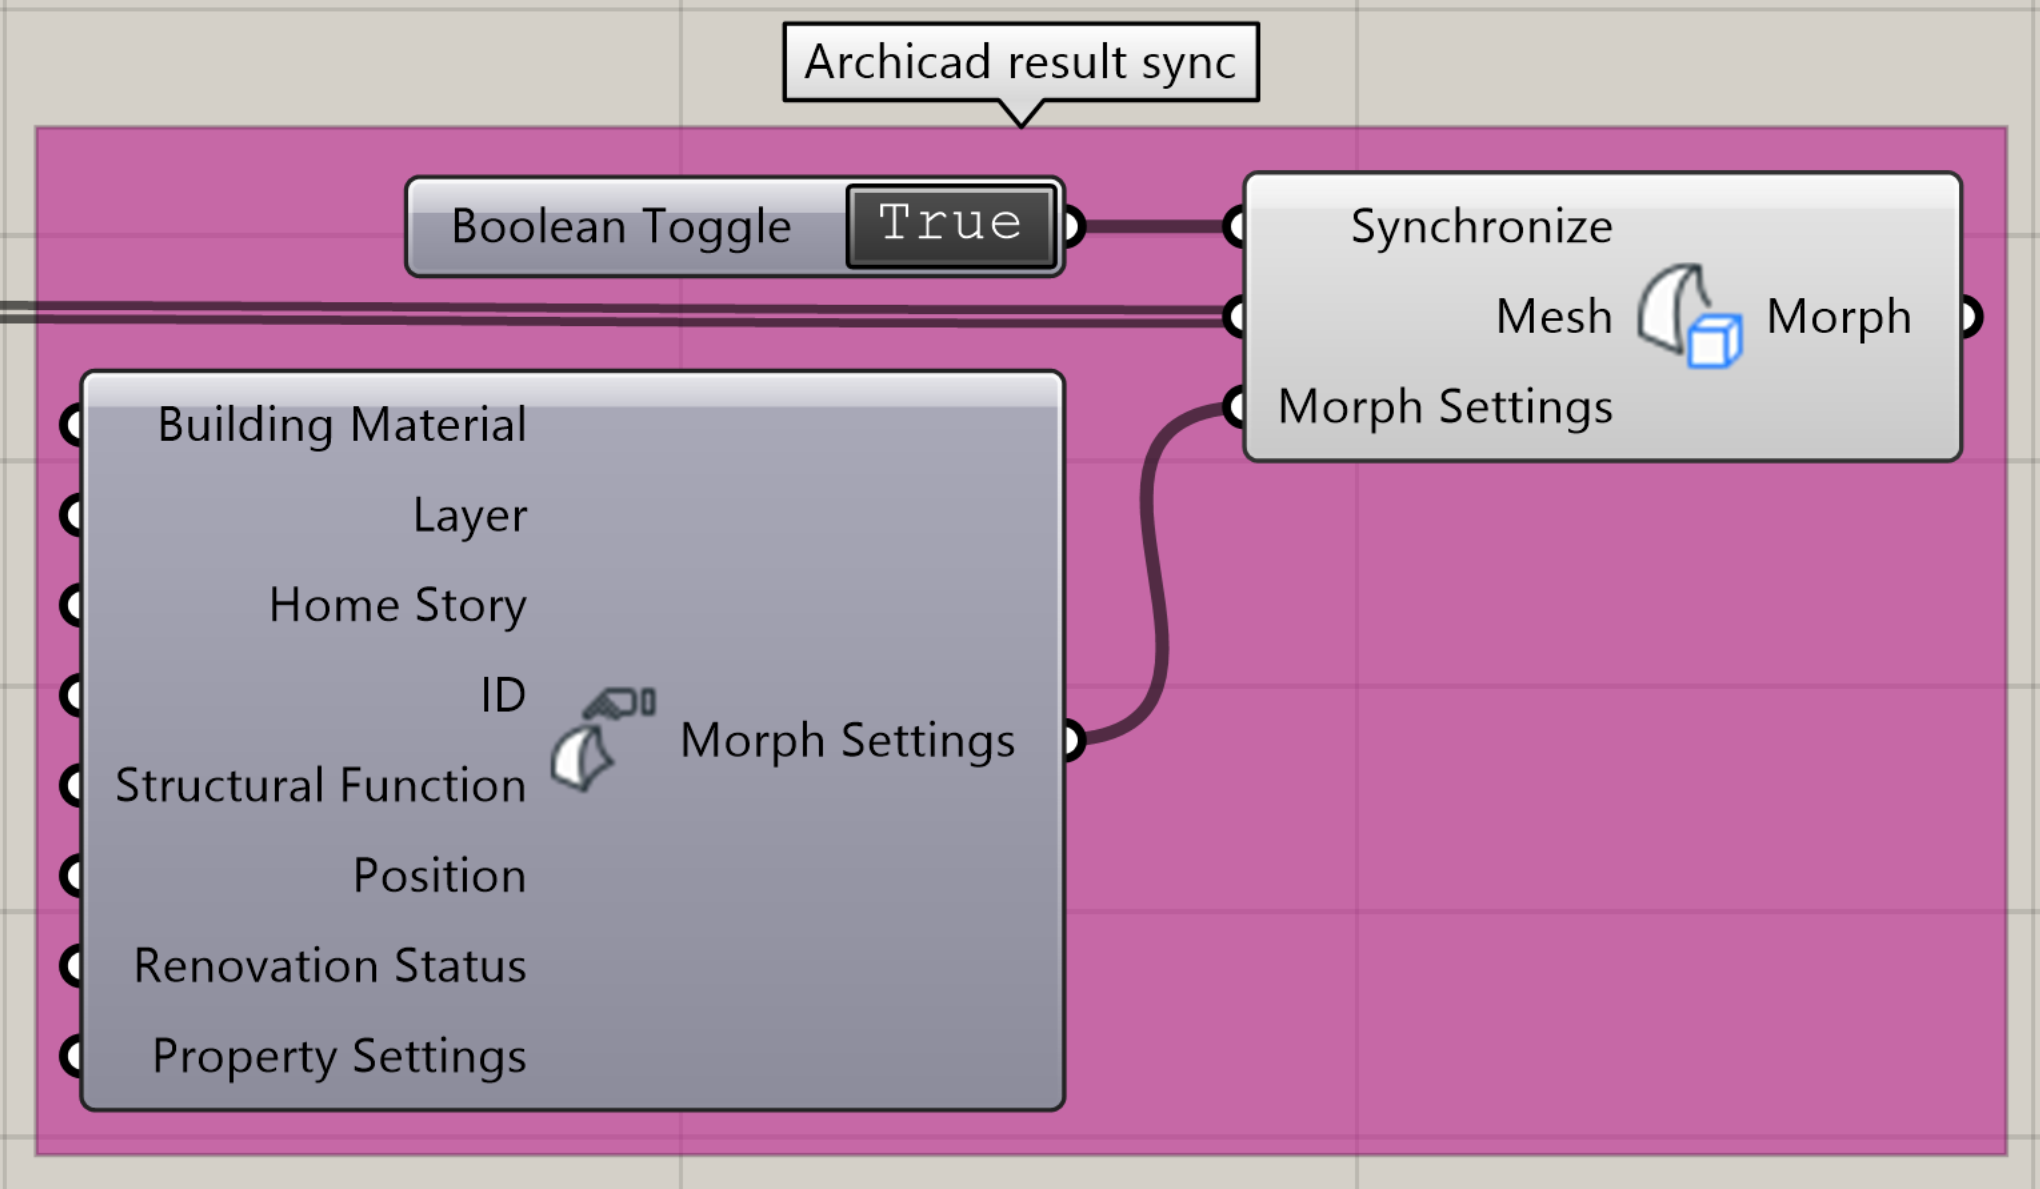The width and height of the screenshot is (2040, 1189).
Task: Click the Position input parameter
Action: 439,875
